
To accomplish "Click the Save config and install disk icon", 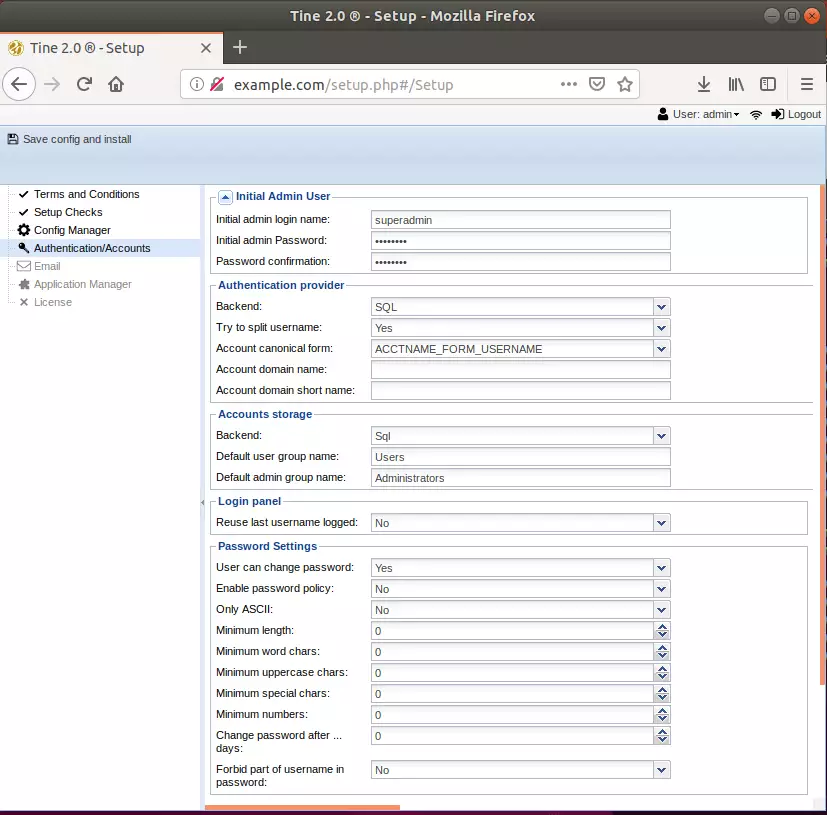I will click(13, 139).
